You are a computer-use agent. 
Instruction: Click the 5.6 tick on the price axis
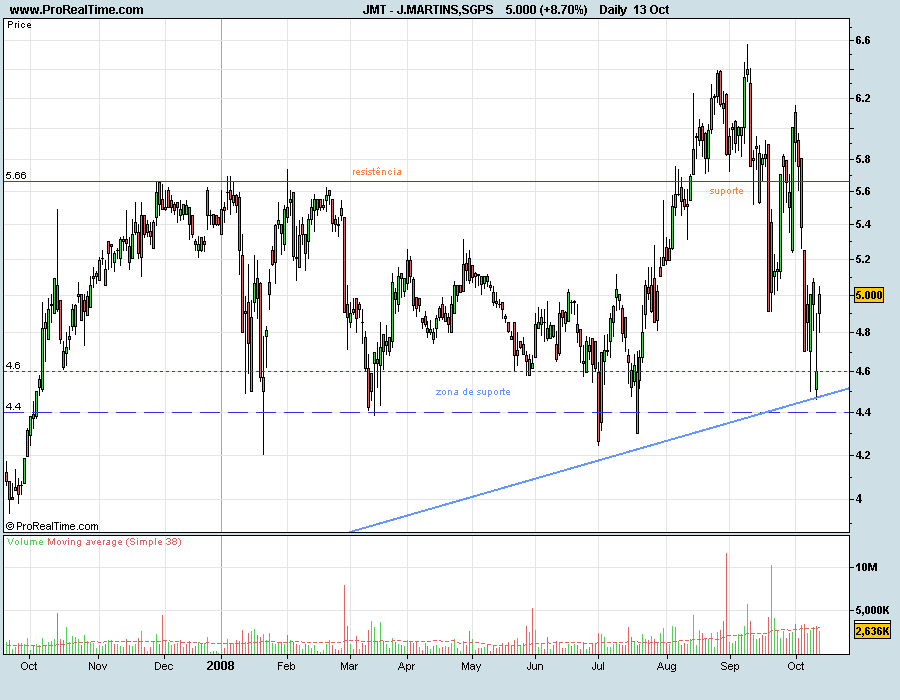(x=863, y=191)
